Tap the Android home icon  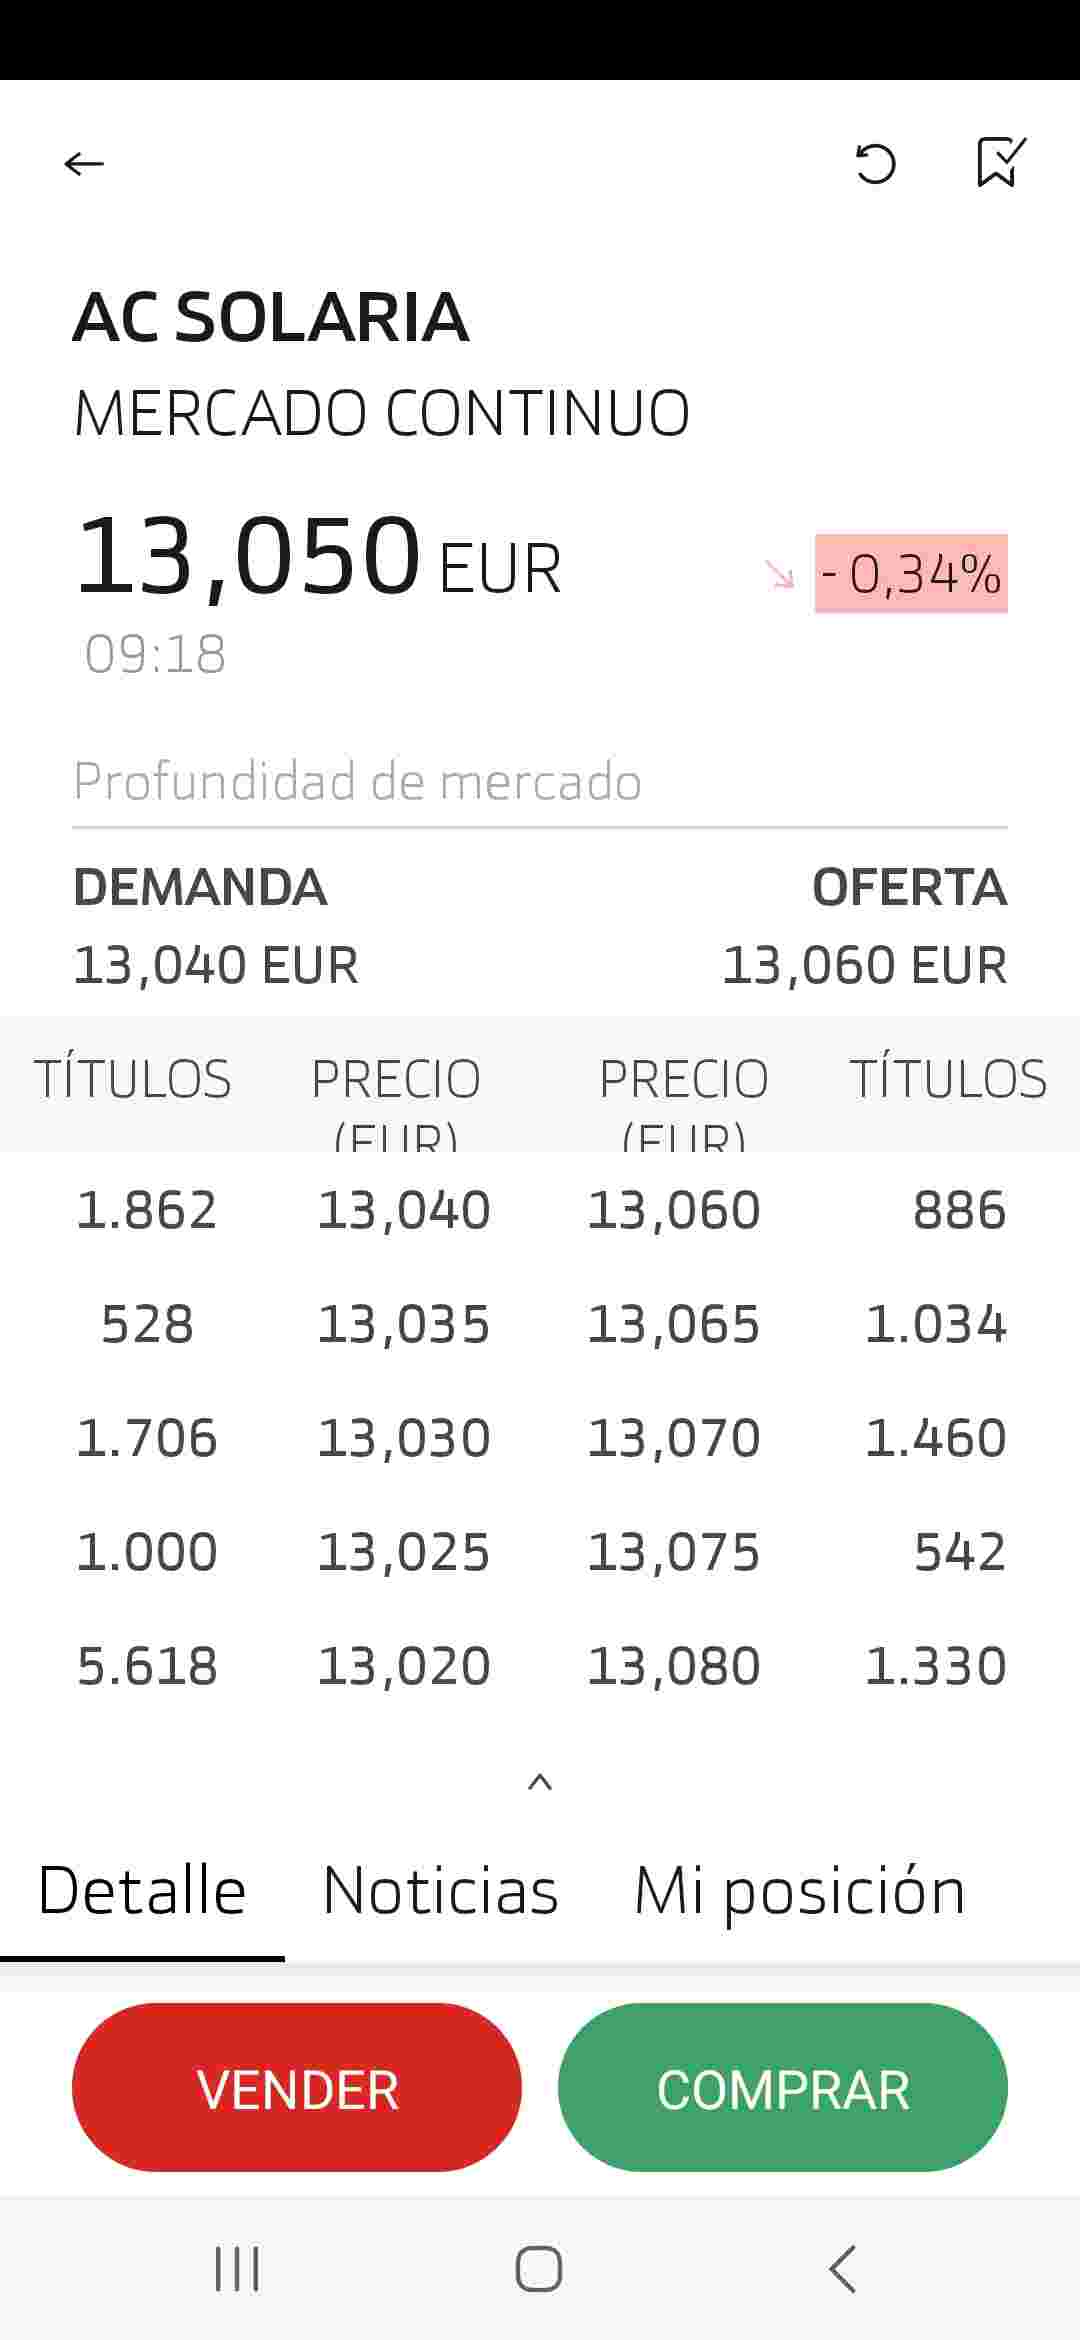[x=539, y=2268]
